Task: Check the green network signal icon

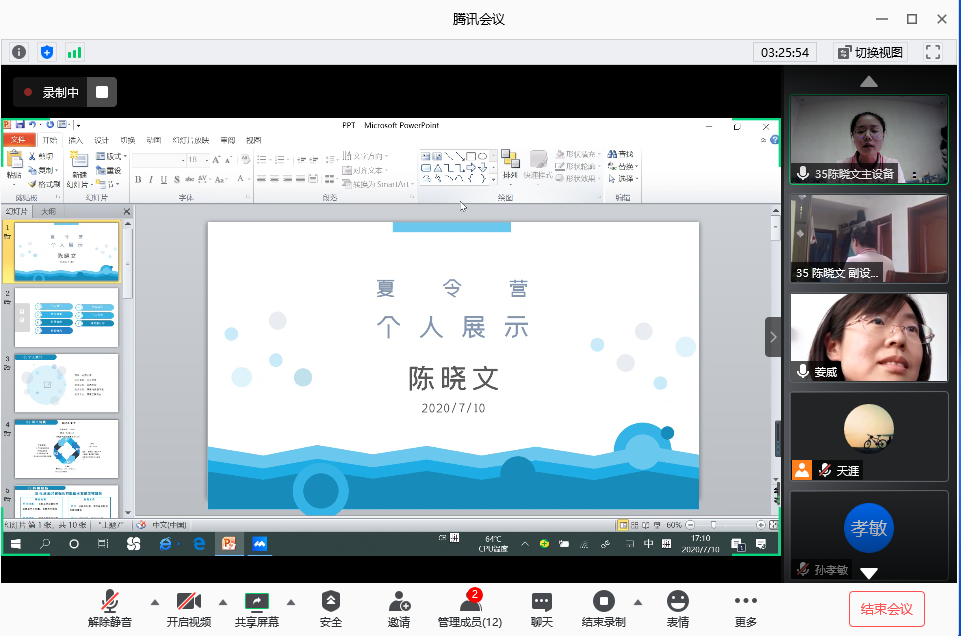Action: point(75,52)
